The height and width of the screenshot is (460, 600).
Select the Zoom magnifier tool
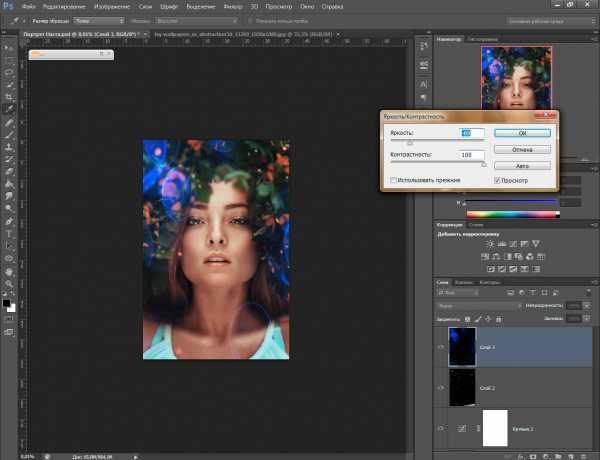8,284
